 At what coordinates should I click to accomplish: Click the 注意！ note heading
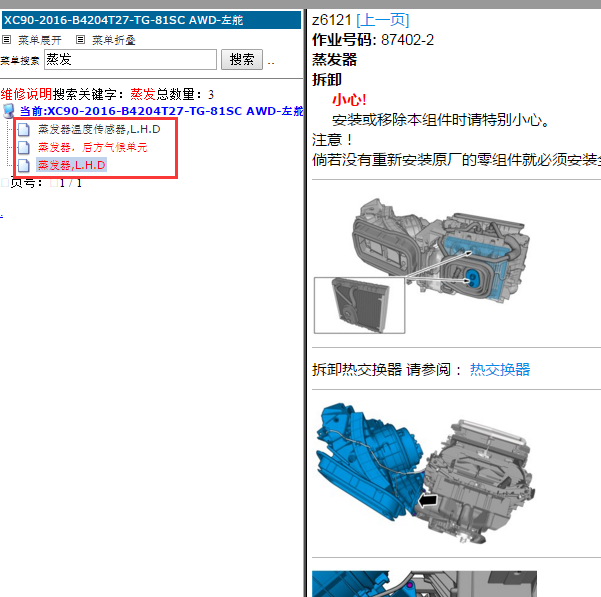(333, 140)
